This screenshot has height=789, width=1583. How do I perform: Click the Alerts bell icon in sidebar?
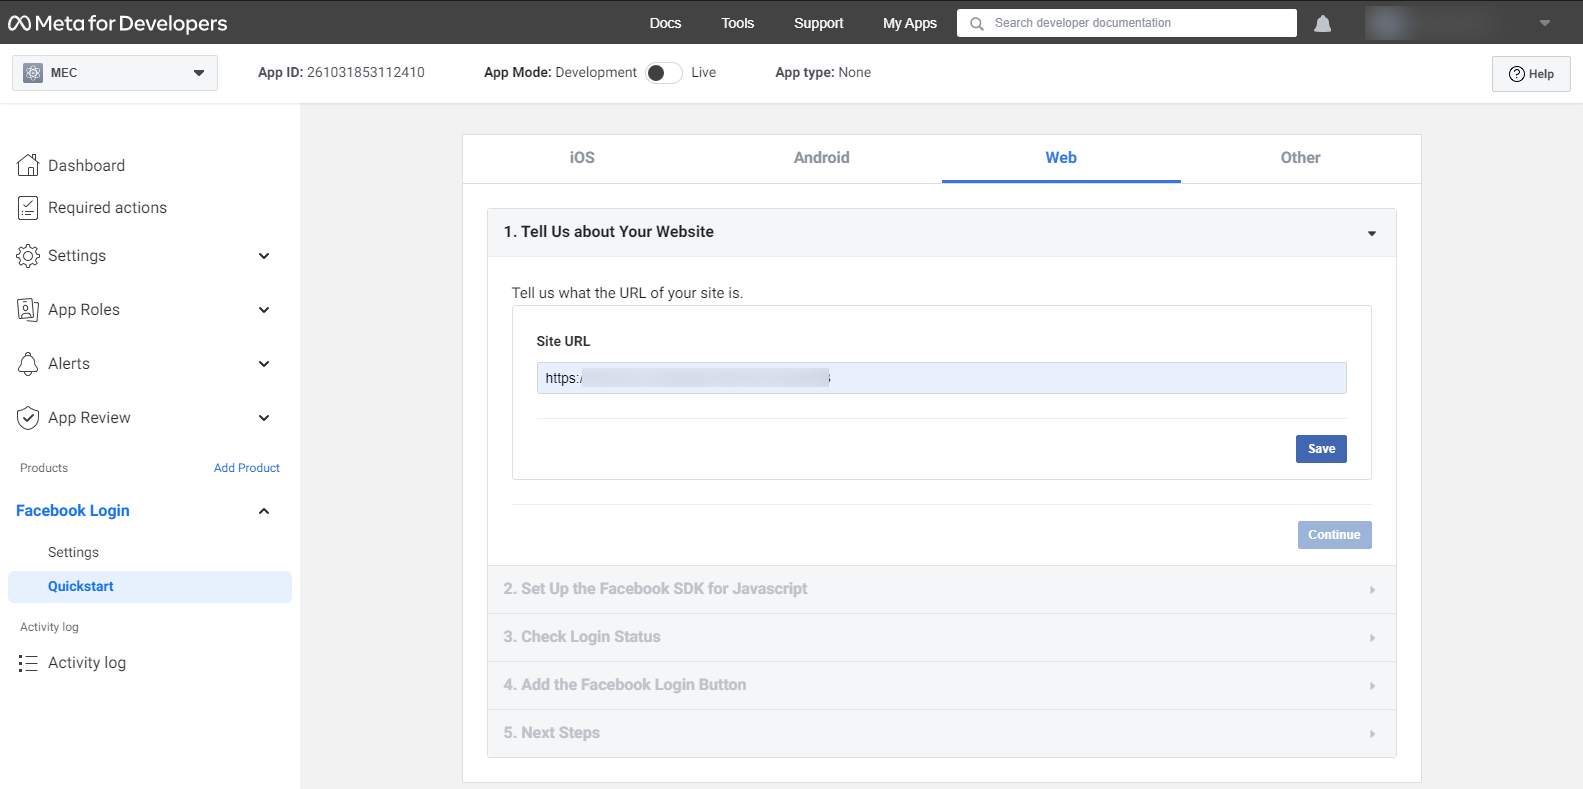[28, 364]
